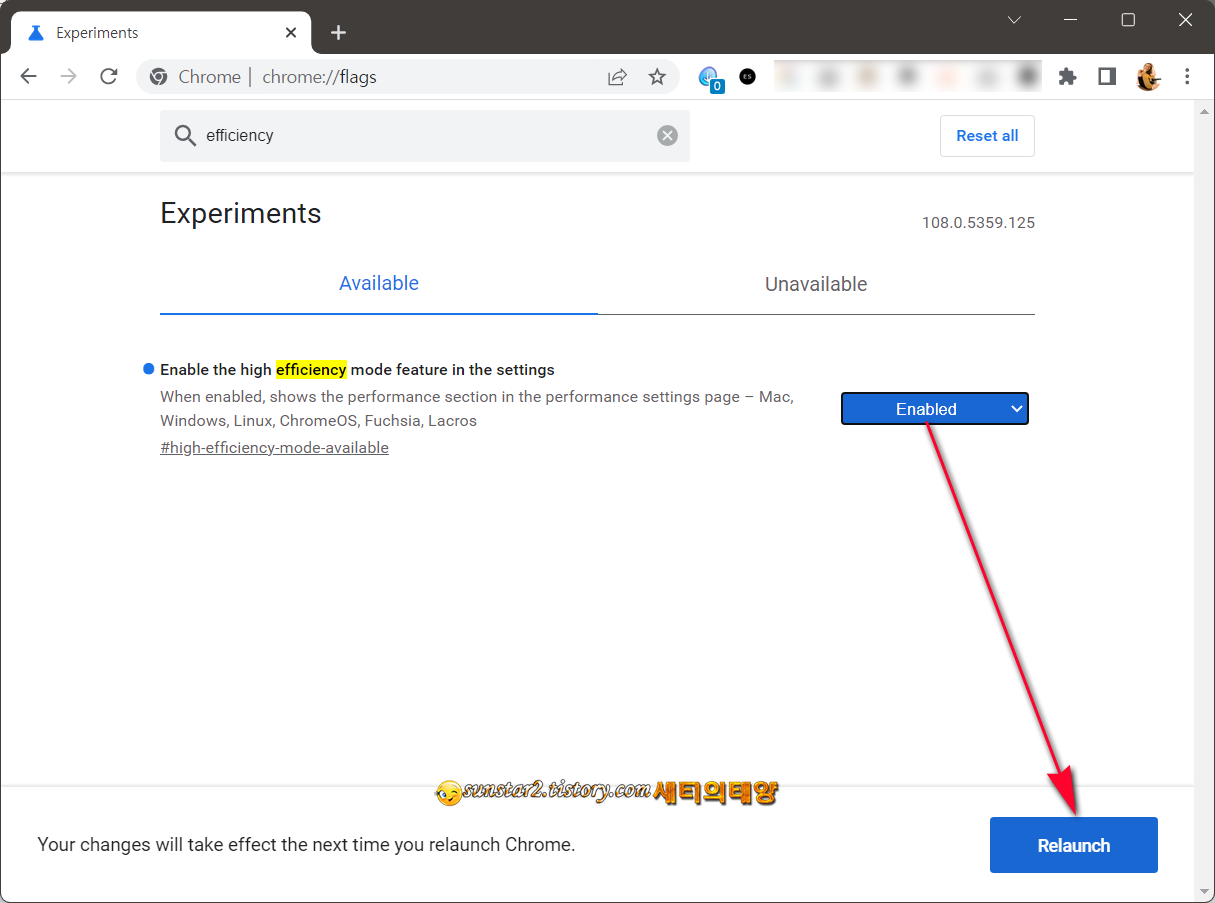Click the page's vertical scrollbar
The height and width of the screenshot is (903, 1215).
1204,500
